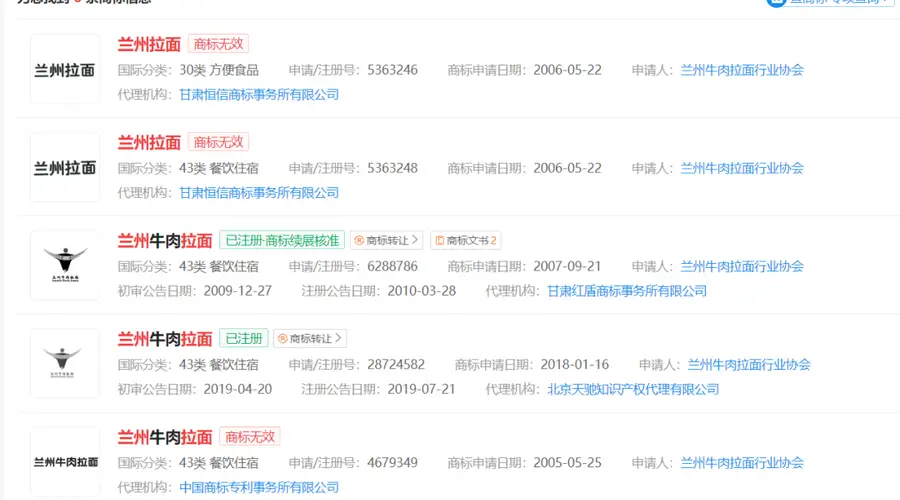
Task: Click chevron arrow on 商标转让 in 28724582 row
Action: (x=338, y=338)
